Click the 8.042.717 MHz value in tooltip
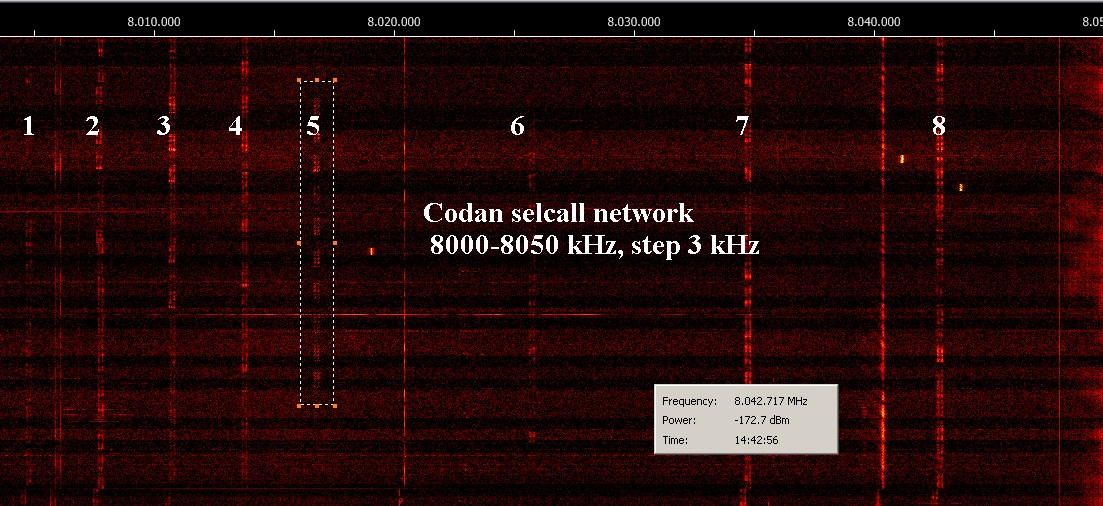Screen dimensions: 1103x506 tap(771, 401)
